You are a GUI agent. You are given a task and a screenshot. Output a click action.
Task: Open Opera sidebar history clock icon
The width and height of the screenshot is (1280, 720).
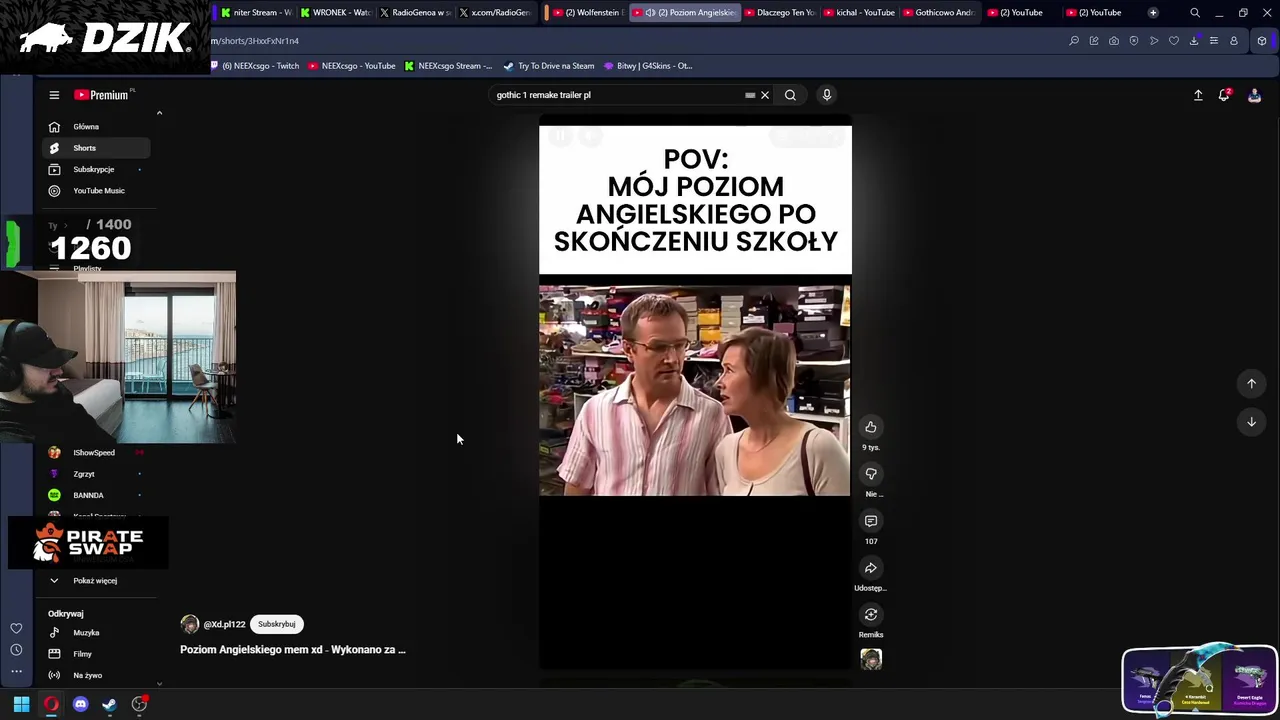click(16, 650)
